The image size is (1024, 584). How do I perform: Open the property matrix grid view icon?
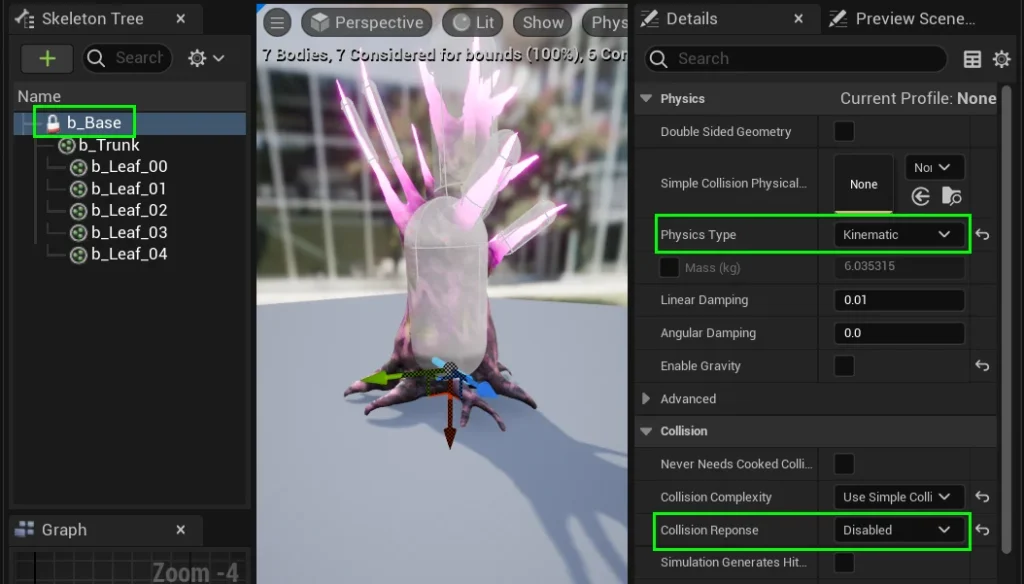tap(972, 60)
